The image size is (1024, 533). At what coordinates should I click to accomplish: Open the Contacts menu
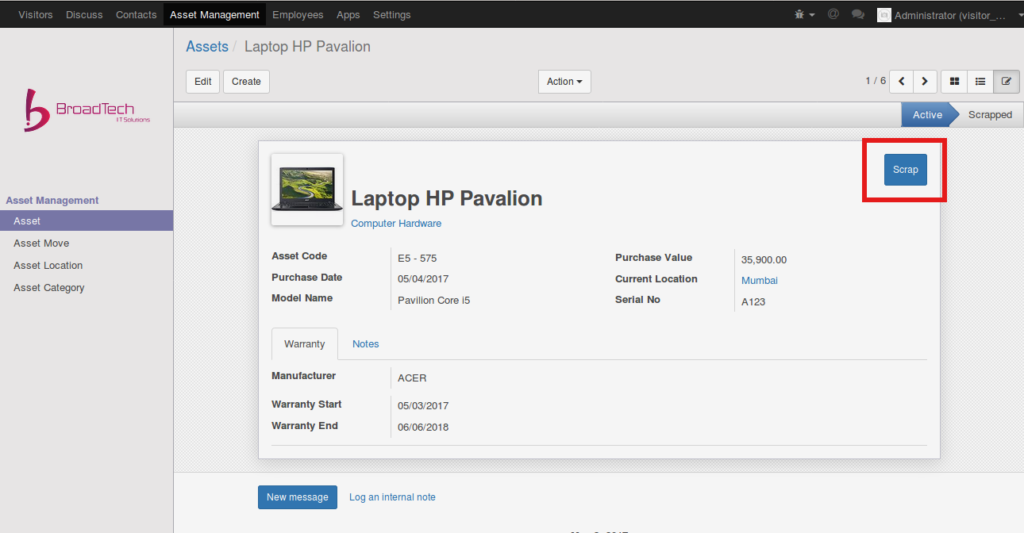click(x=136, y=14)
